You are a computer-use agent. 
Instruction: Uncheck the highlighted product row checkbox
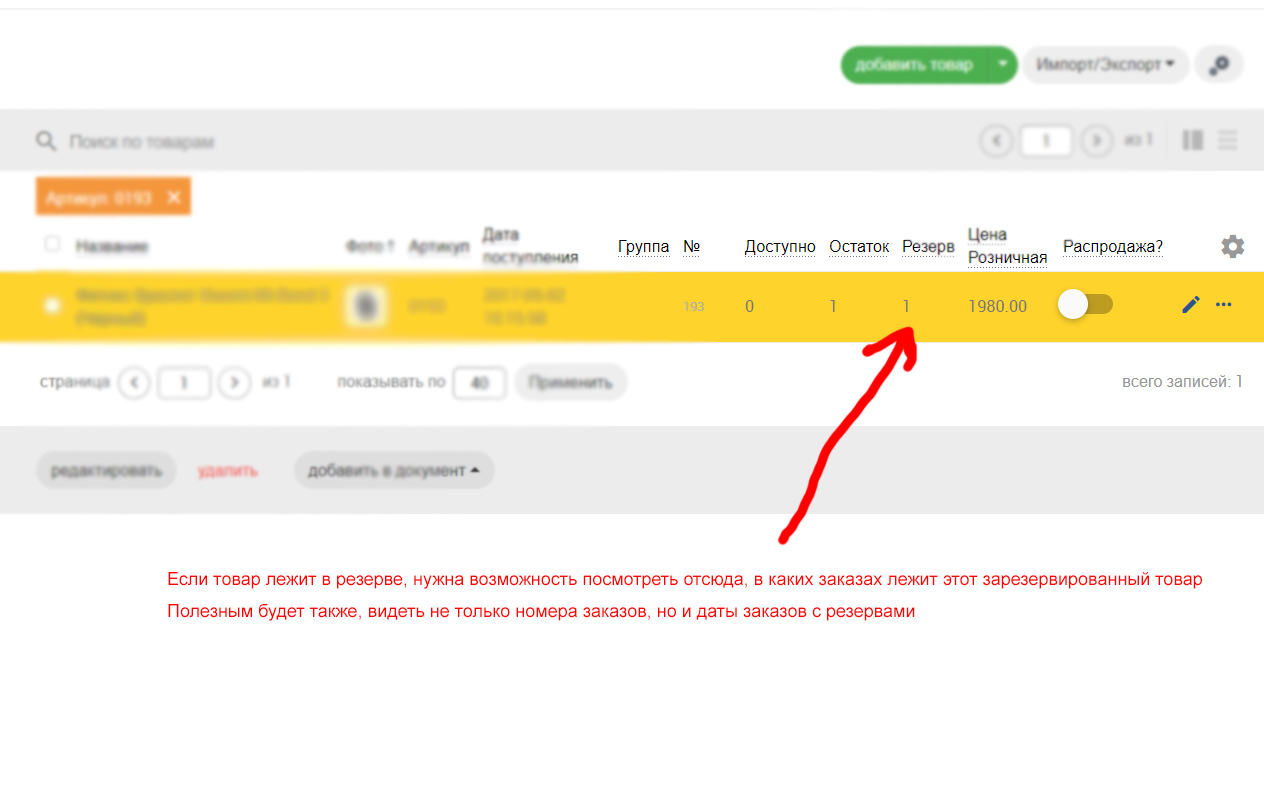53,305
